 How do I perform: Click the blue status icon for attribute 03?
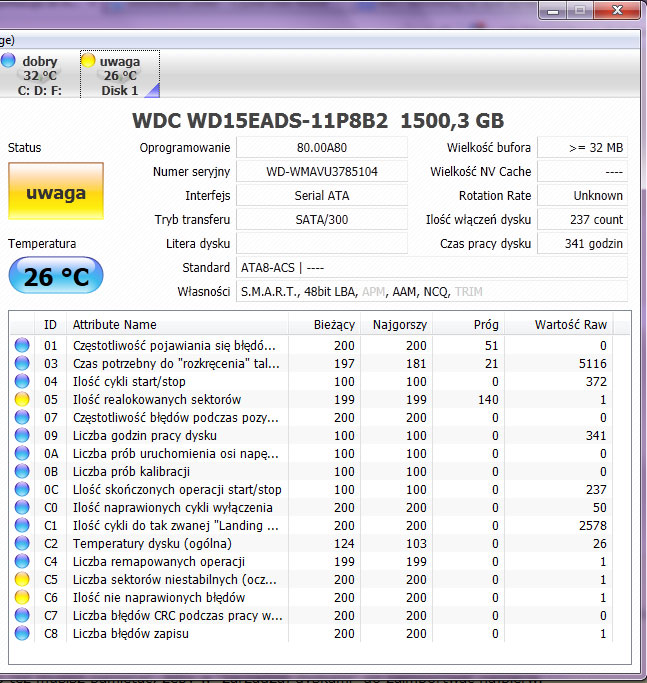22,363
